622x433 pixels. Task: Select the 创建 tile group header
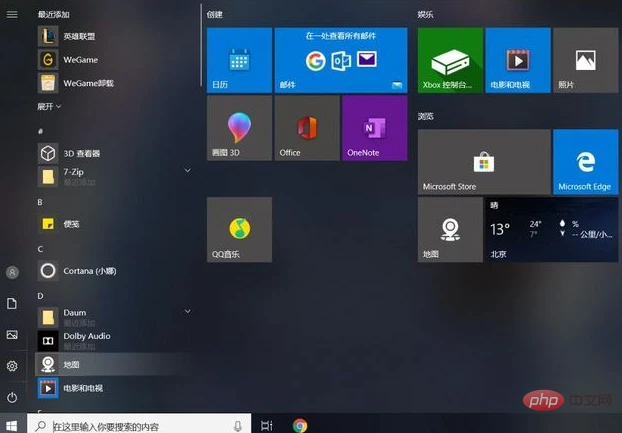coord(214,15)
